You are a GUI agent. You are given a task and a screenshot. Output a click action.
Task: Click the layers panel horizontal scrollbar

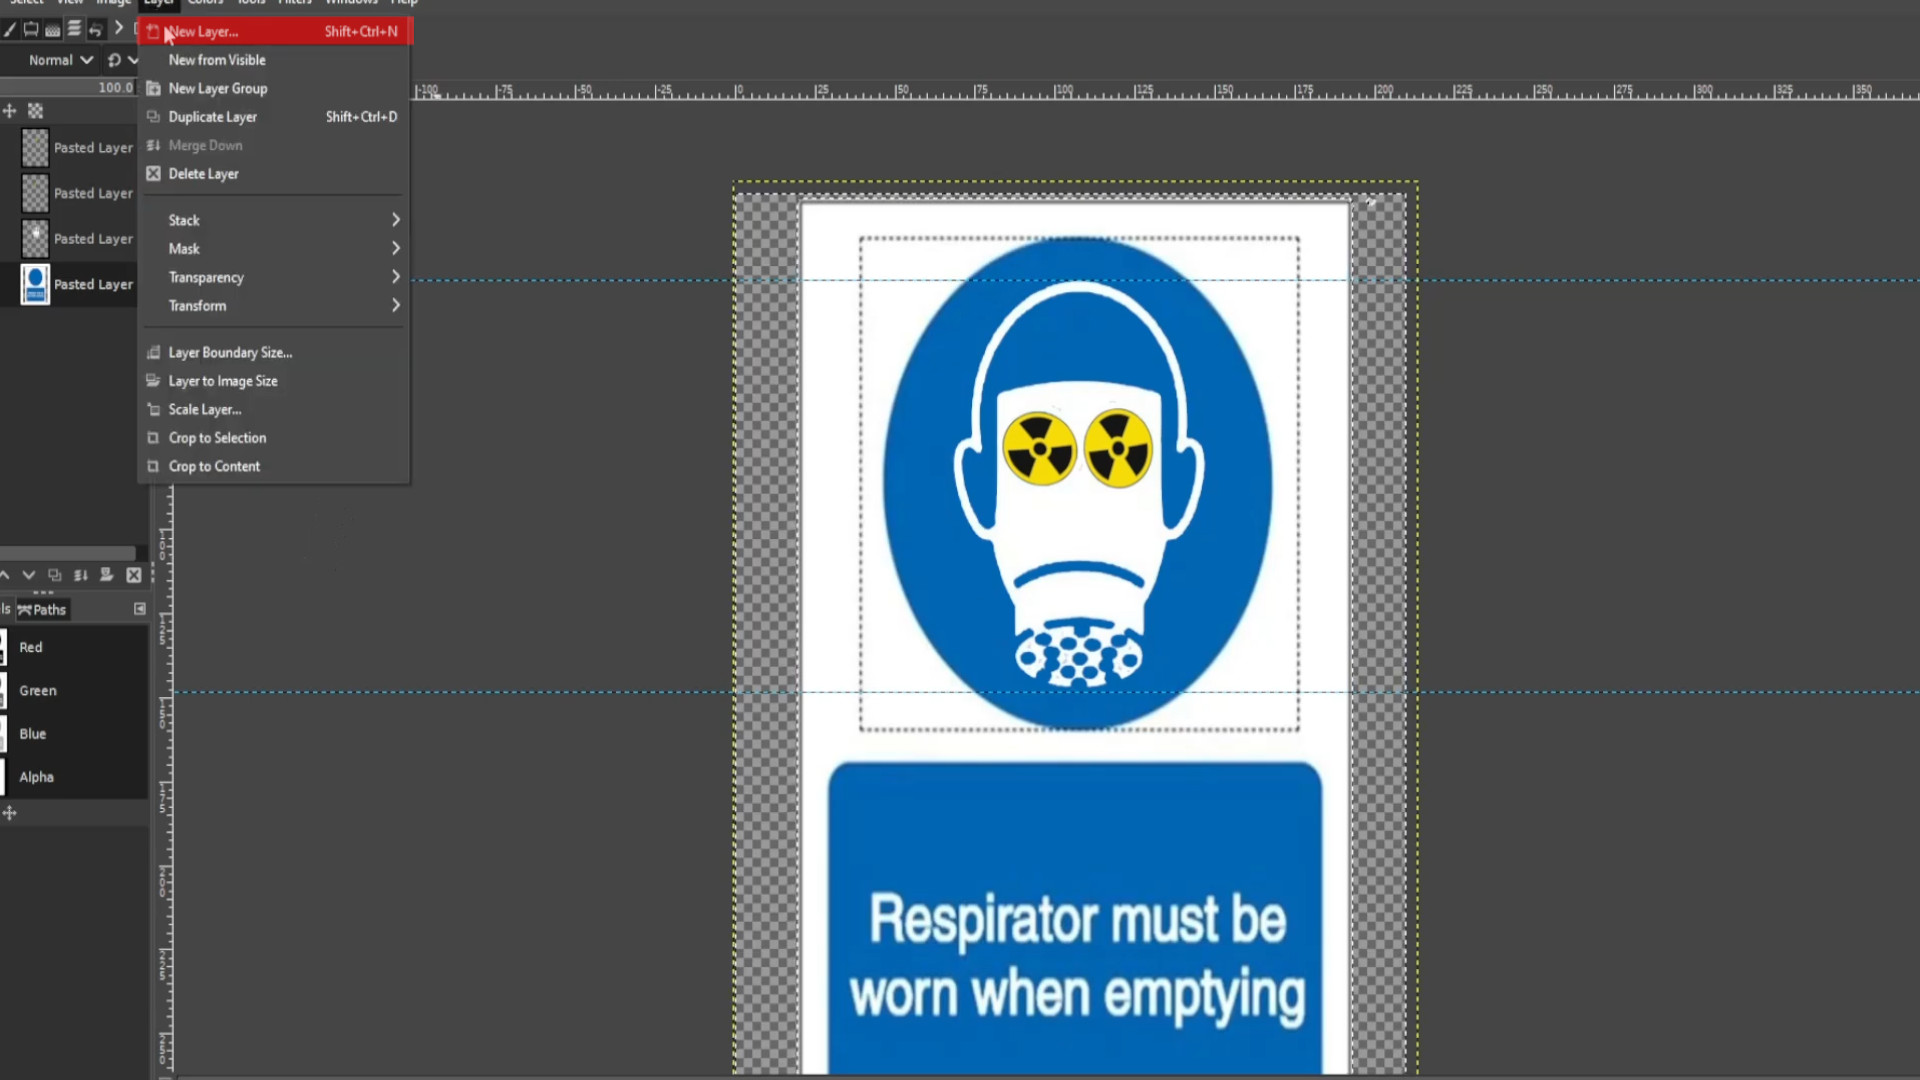[68, 553]
